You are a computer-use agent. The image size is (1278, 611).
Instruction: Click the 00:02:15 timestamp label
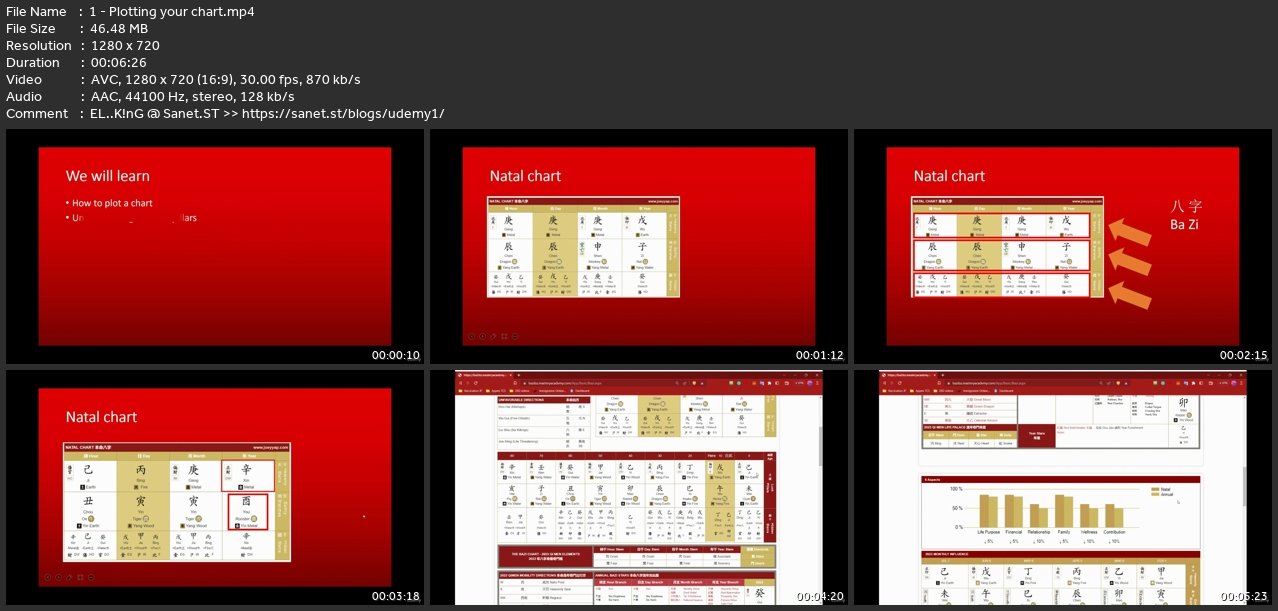(x=1244, y=355)
